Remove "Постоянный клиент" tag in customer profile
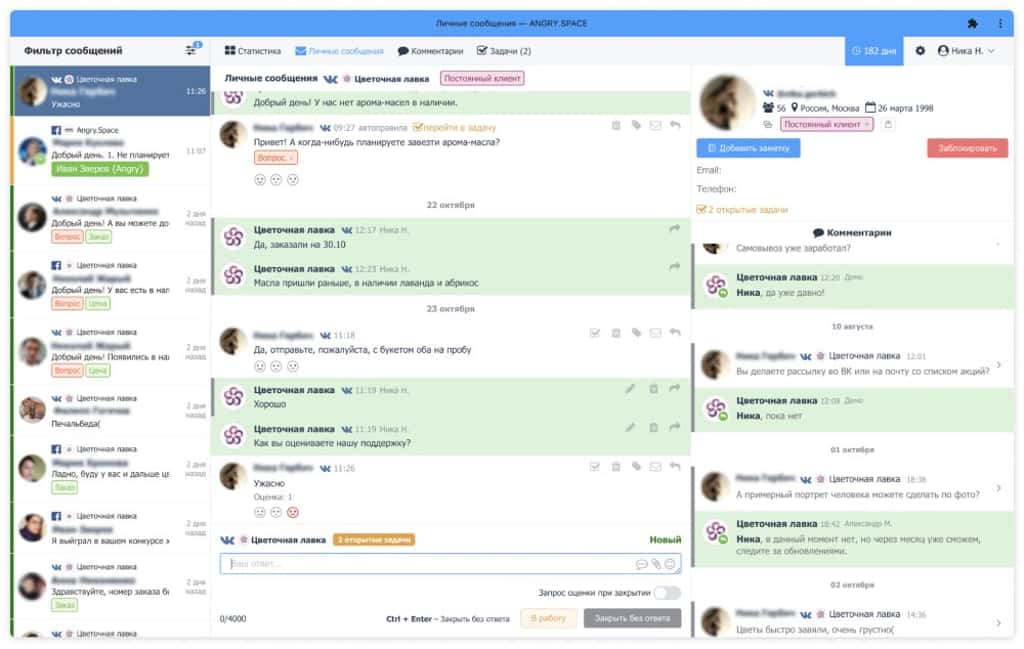This screenshot has width=1024, height=649. point(867,124)
